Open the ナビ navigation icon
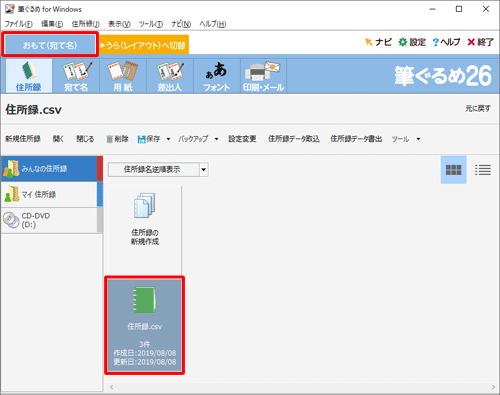The width and height of the screenshot is (500, 395). [x=368, y=42]
